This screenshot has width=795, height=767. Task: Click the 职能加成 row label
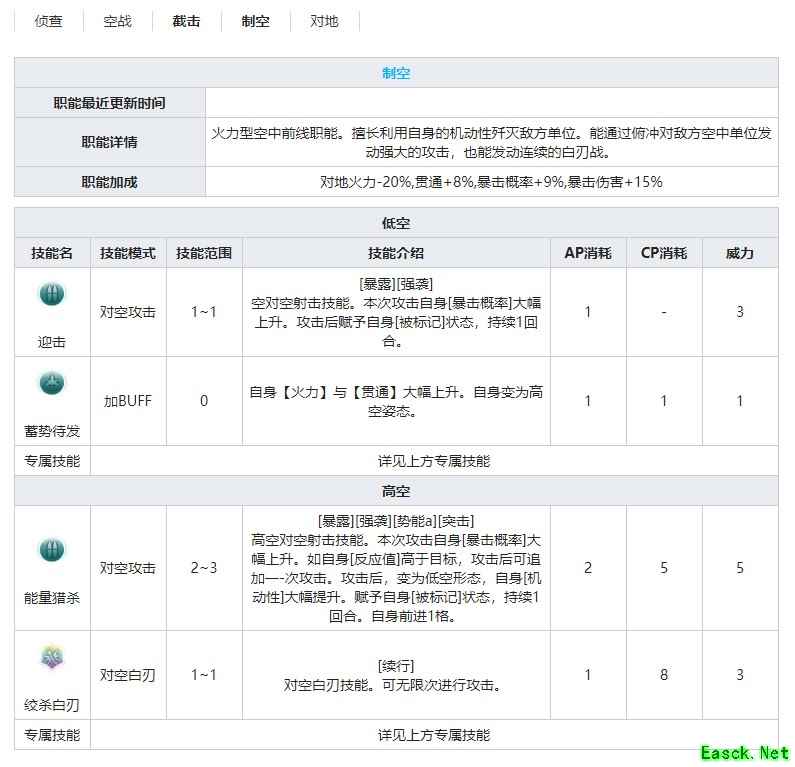(110, 182)
